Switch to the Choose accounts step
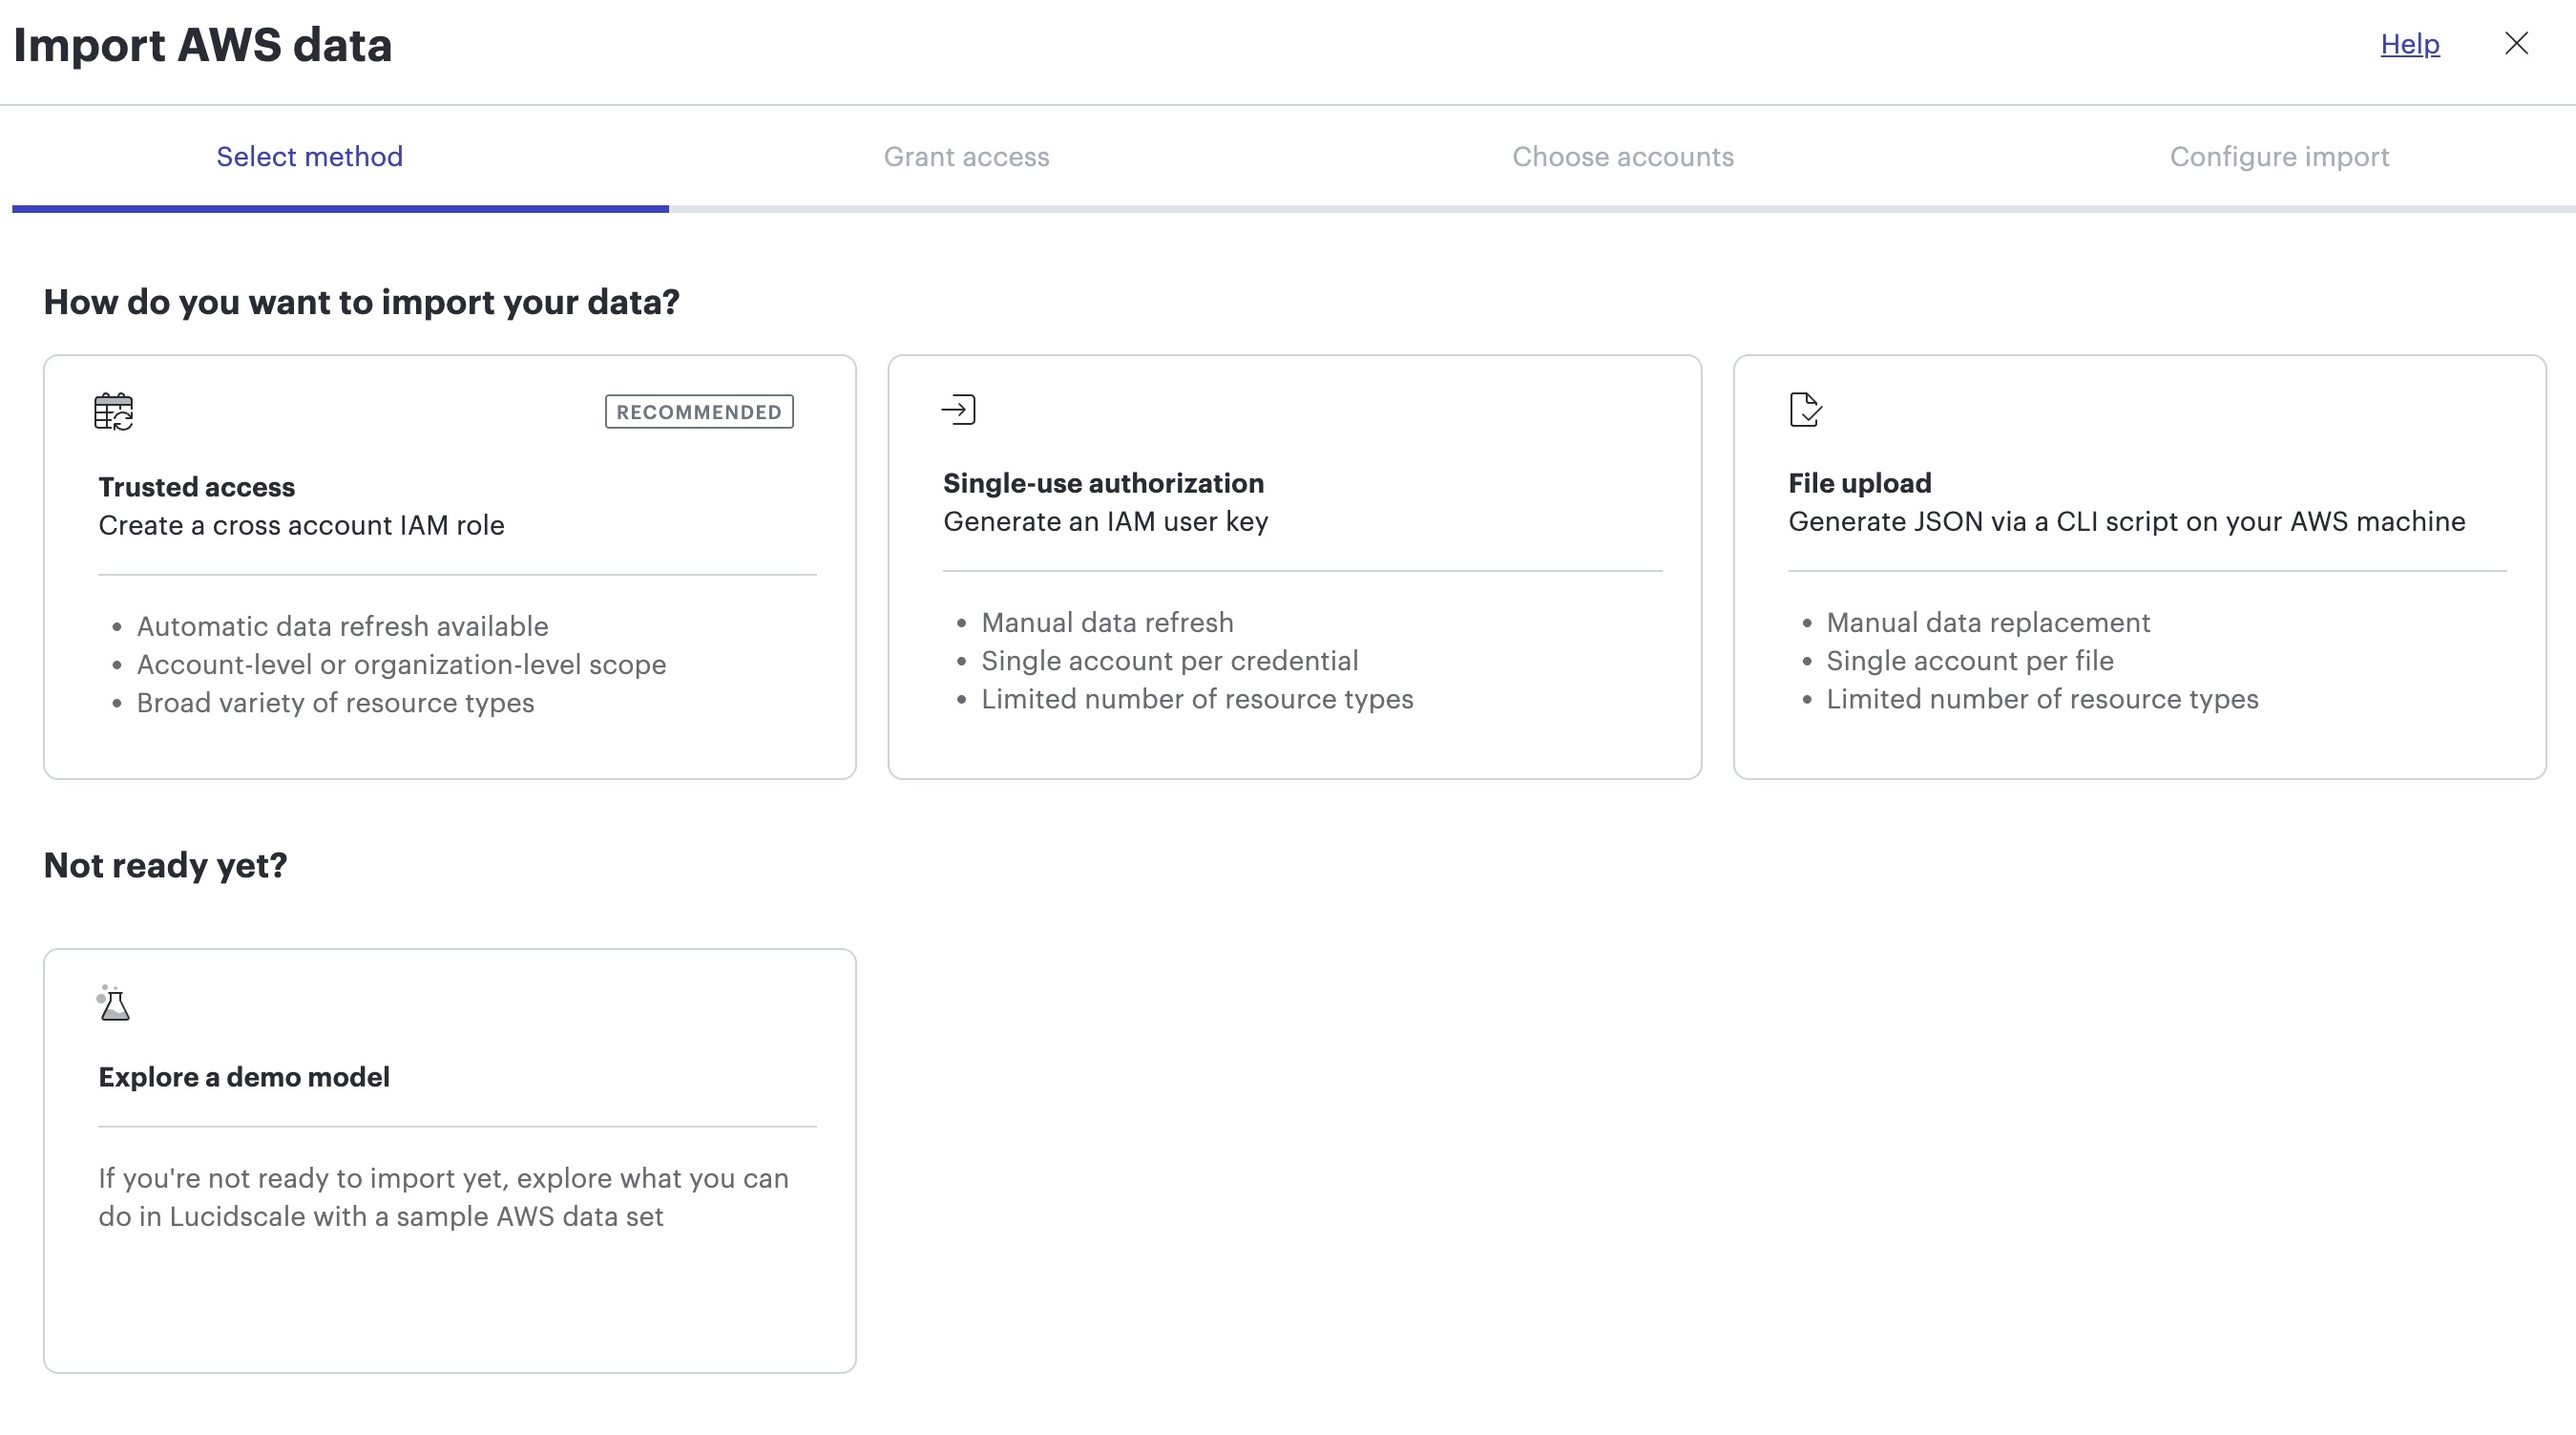Viewport: 2576px width, 1435px height. click(1623, 156)
